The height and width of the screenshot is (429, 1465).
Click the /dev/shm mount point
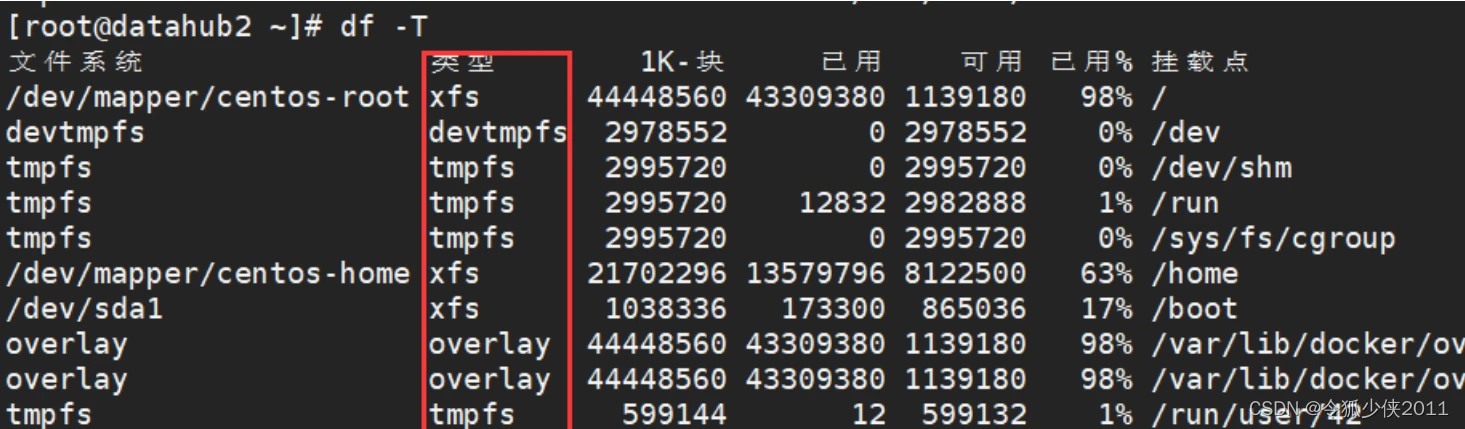tap(1221, 167)
